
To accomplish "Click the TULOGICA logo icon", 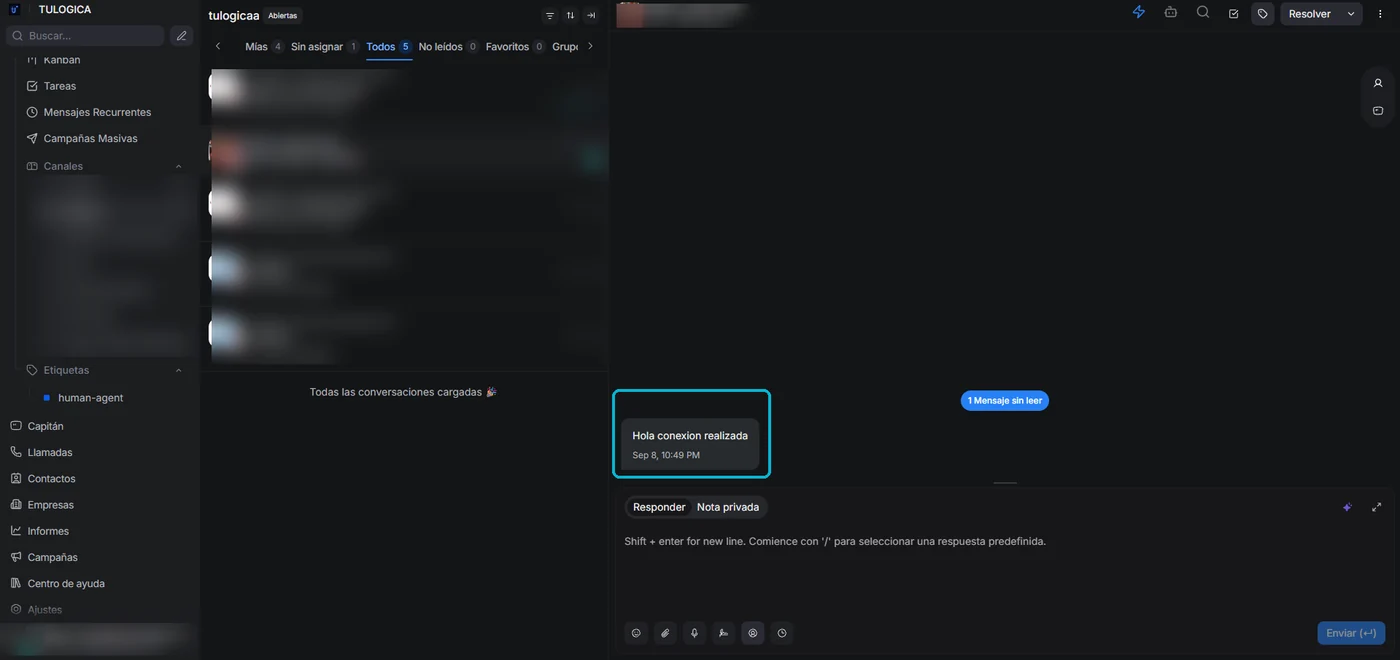I will coord(14,9).
